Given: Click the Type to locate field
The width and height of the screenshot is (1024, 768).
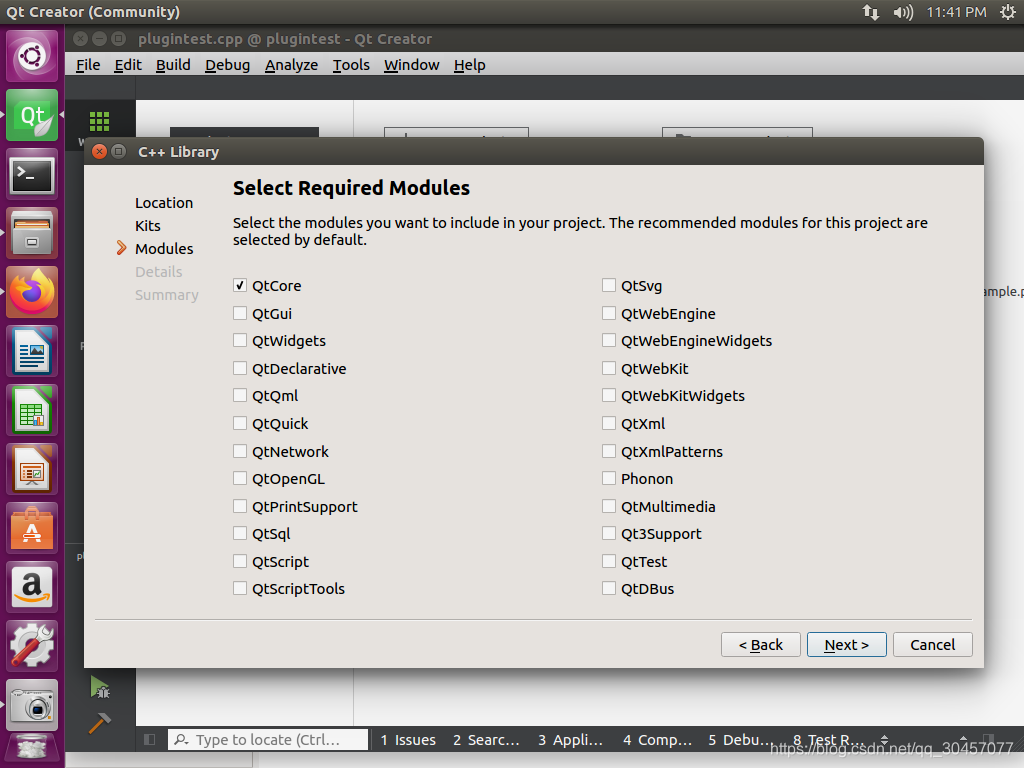Looking at the screenshot, I should point(268,739).
